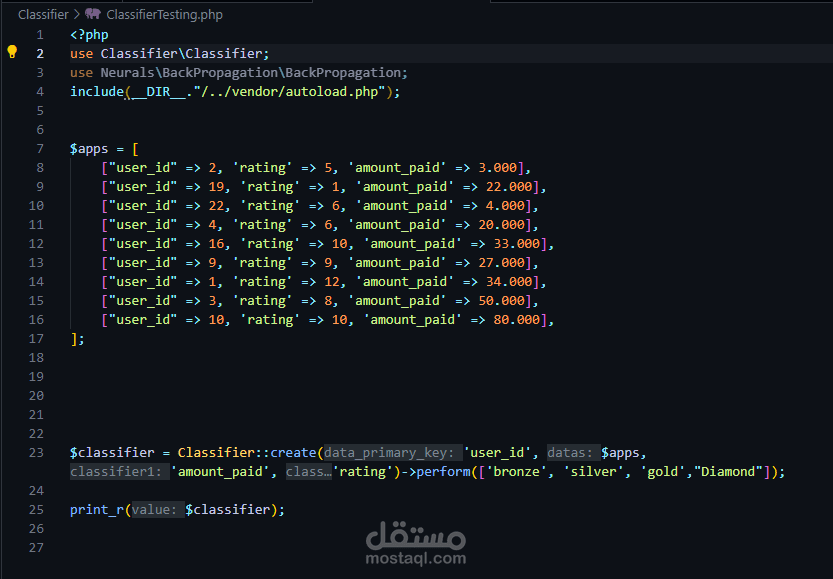Viewport: 833px width, 579px height.
Task: Click the data_primary_key inlay hint
Action: pyautogui.click(x=393, y=453)
